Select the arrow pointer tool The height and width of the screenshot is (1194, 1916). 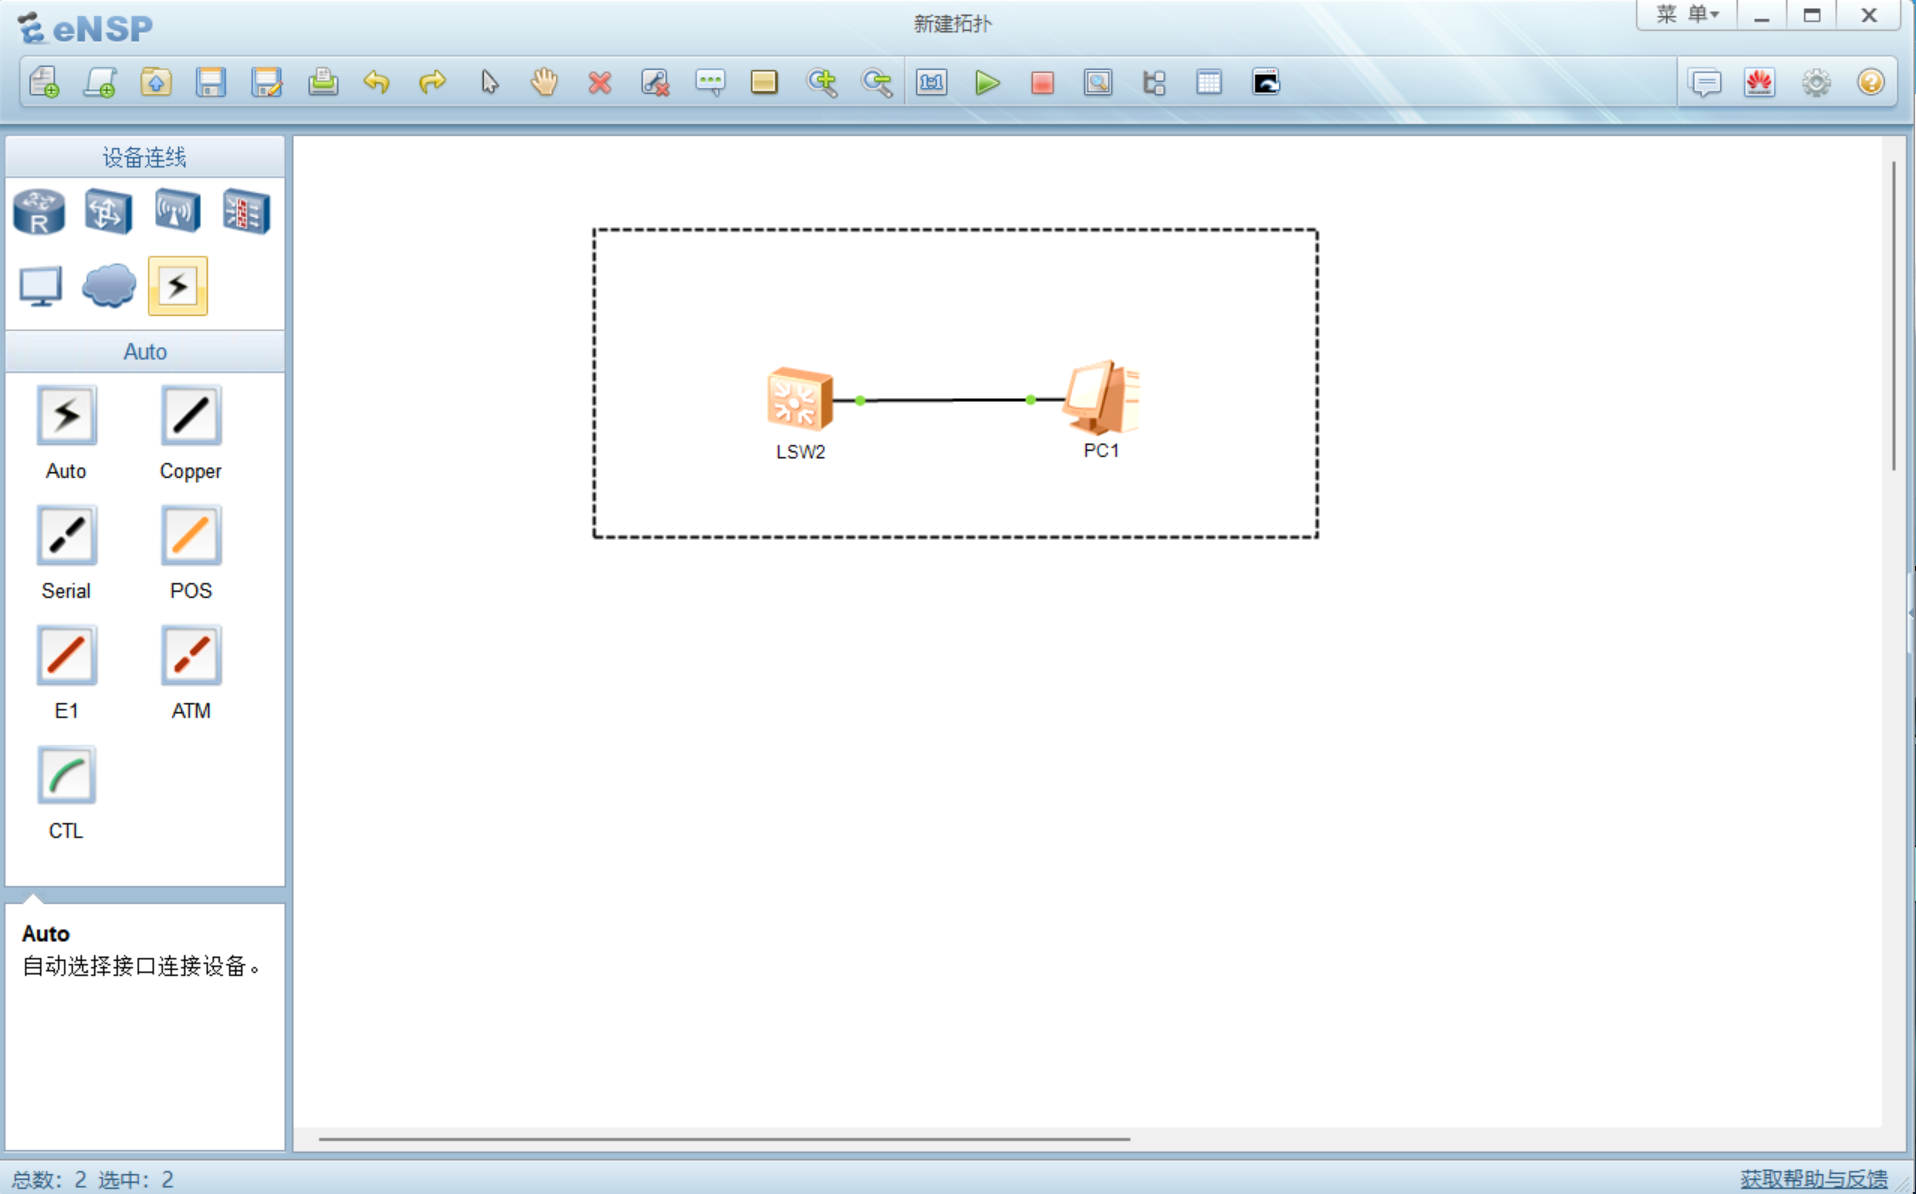tap(489, 82)
